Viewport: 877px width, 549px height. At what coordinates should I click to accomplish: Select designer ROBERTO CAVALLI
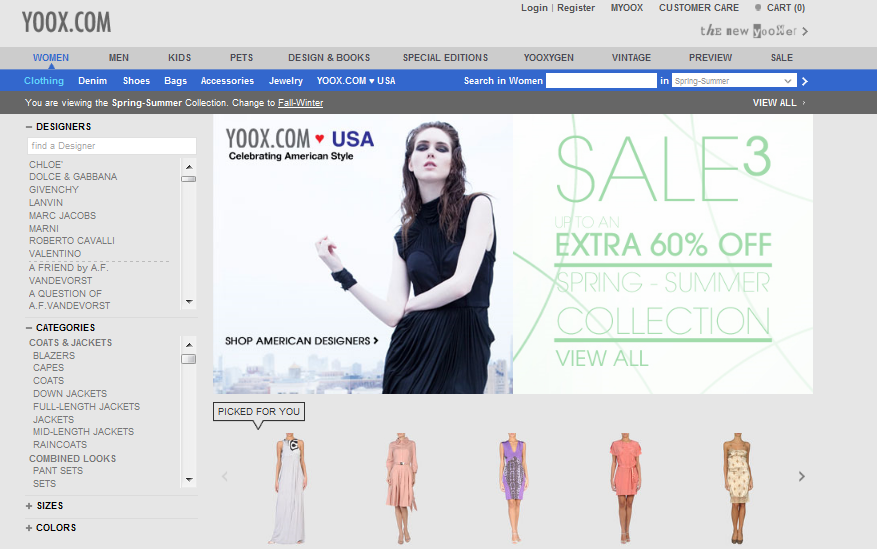(72, 241)
